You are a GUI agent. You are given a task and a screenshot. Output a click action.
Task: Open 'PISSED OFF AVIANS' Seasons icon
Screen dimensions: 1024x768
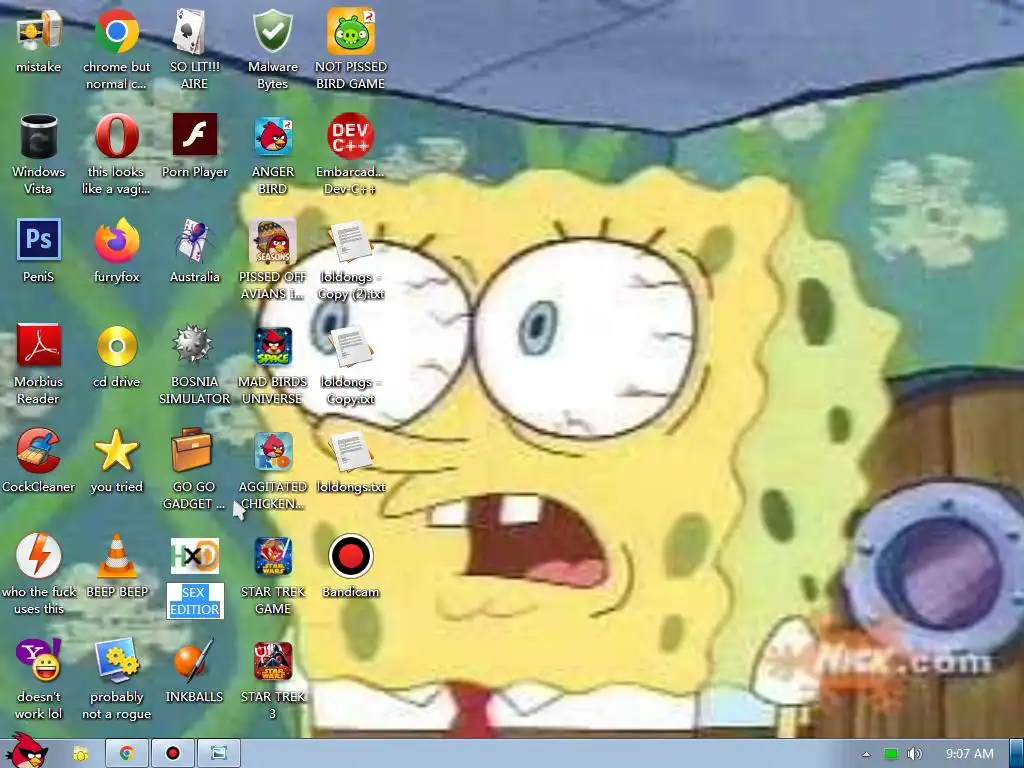272,259
